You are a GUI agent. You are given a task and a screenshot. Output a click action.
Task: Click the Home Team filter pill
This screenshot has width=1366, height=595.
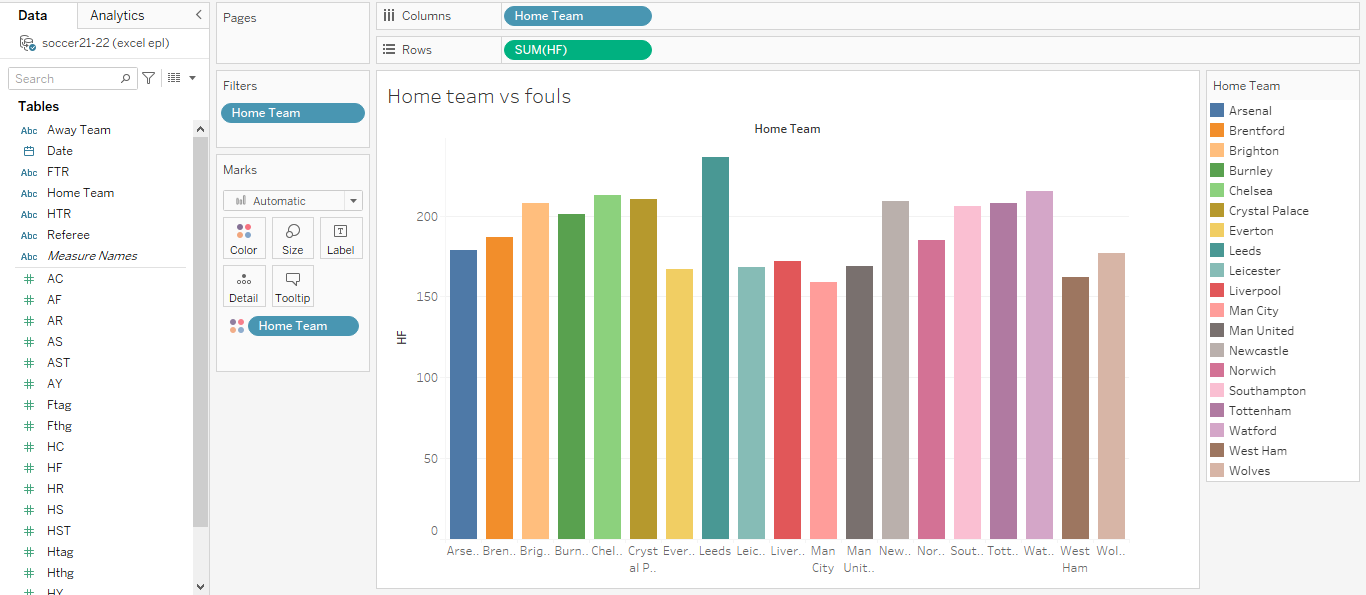click(292, 112)
